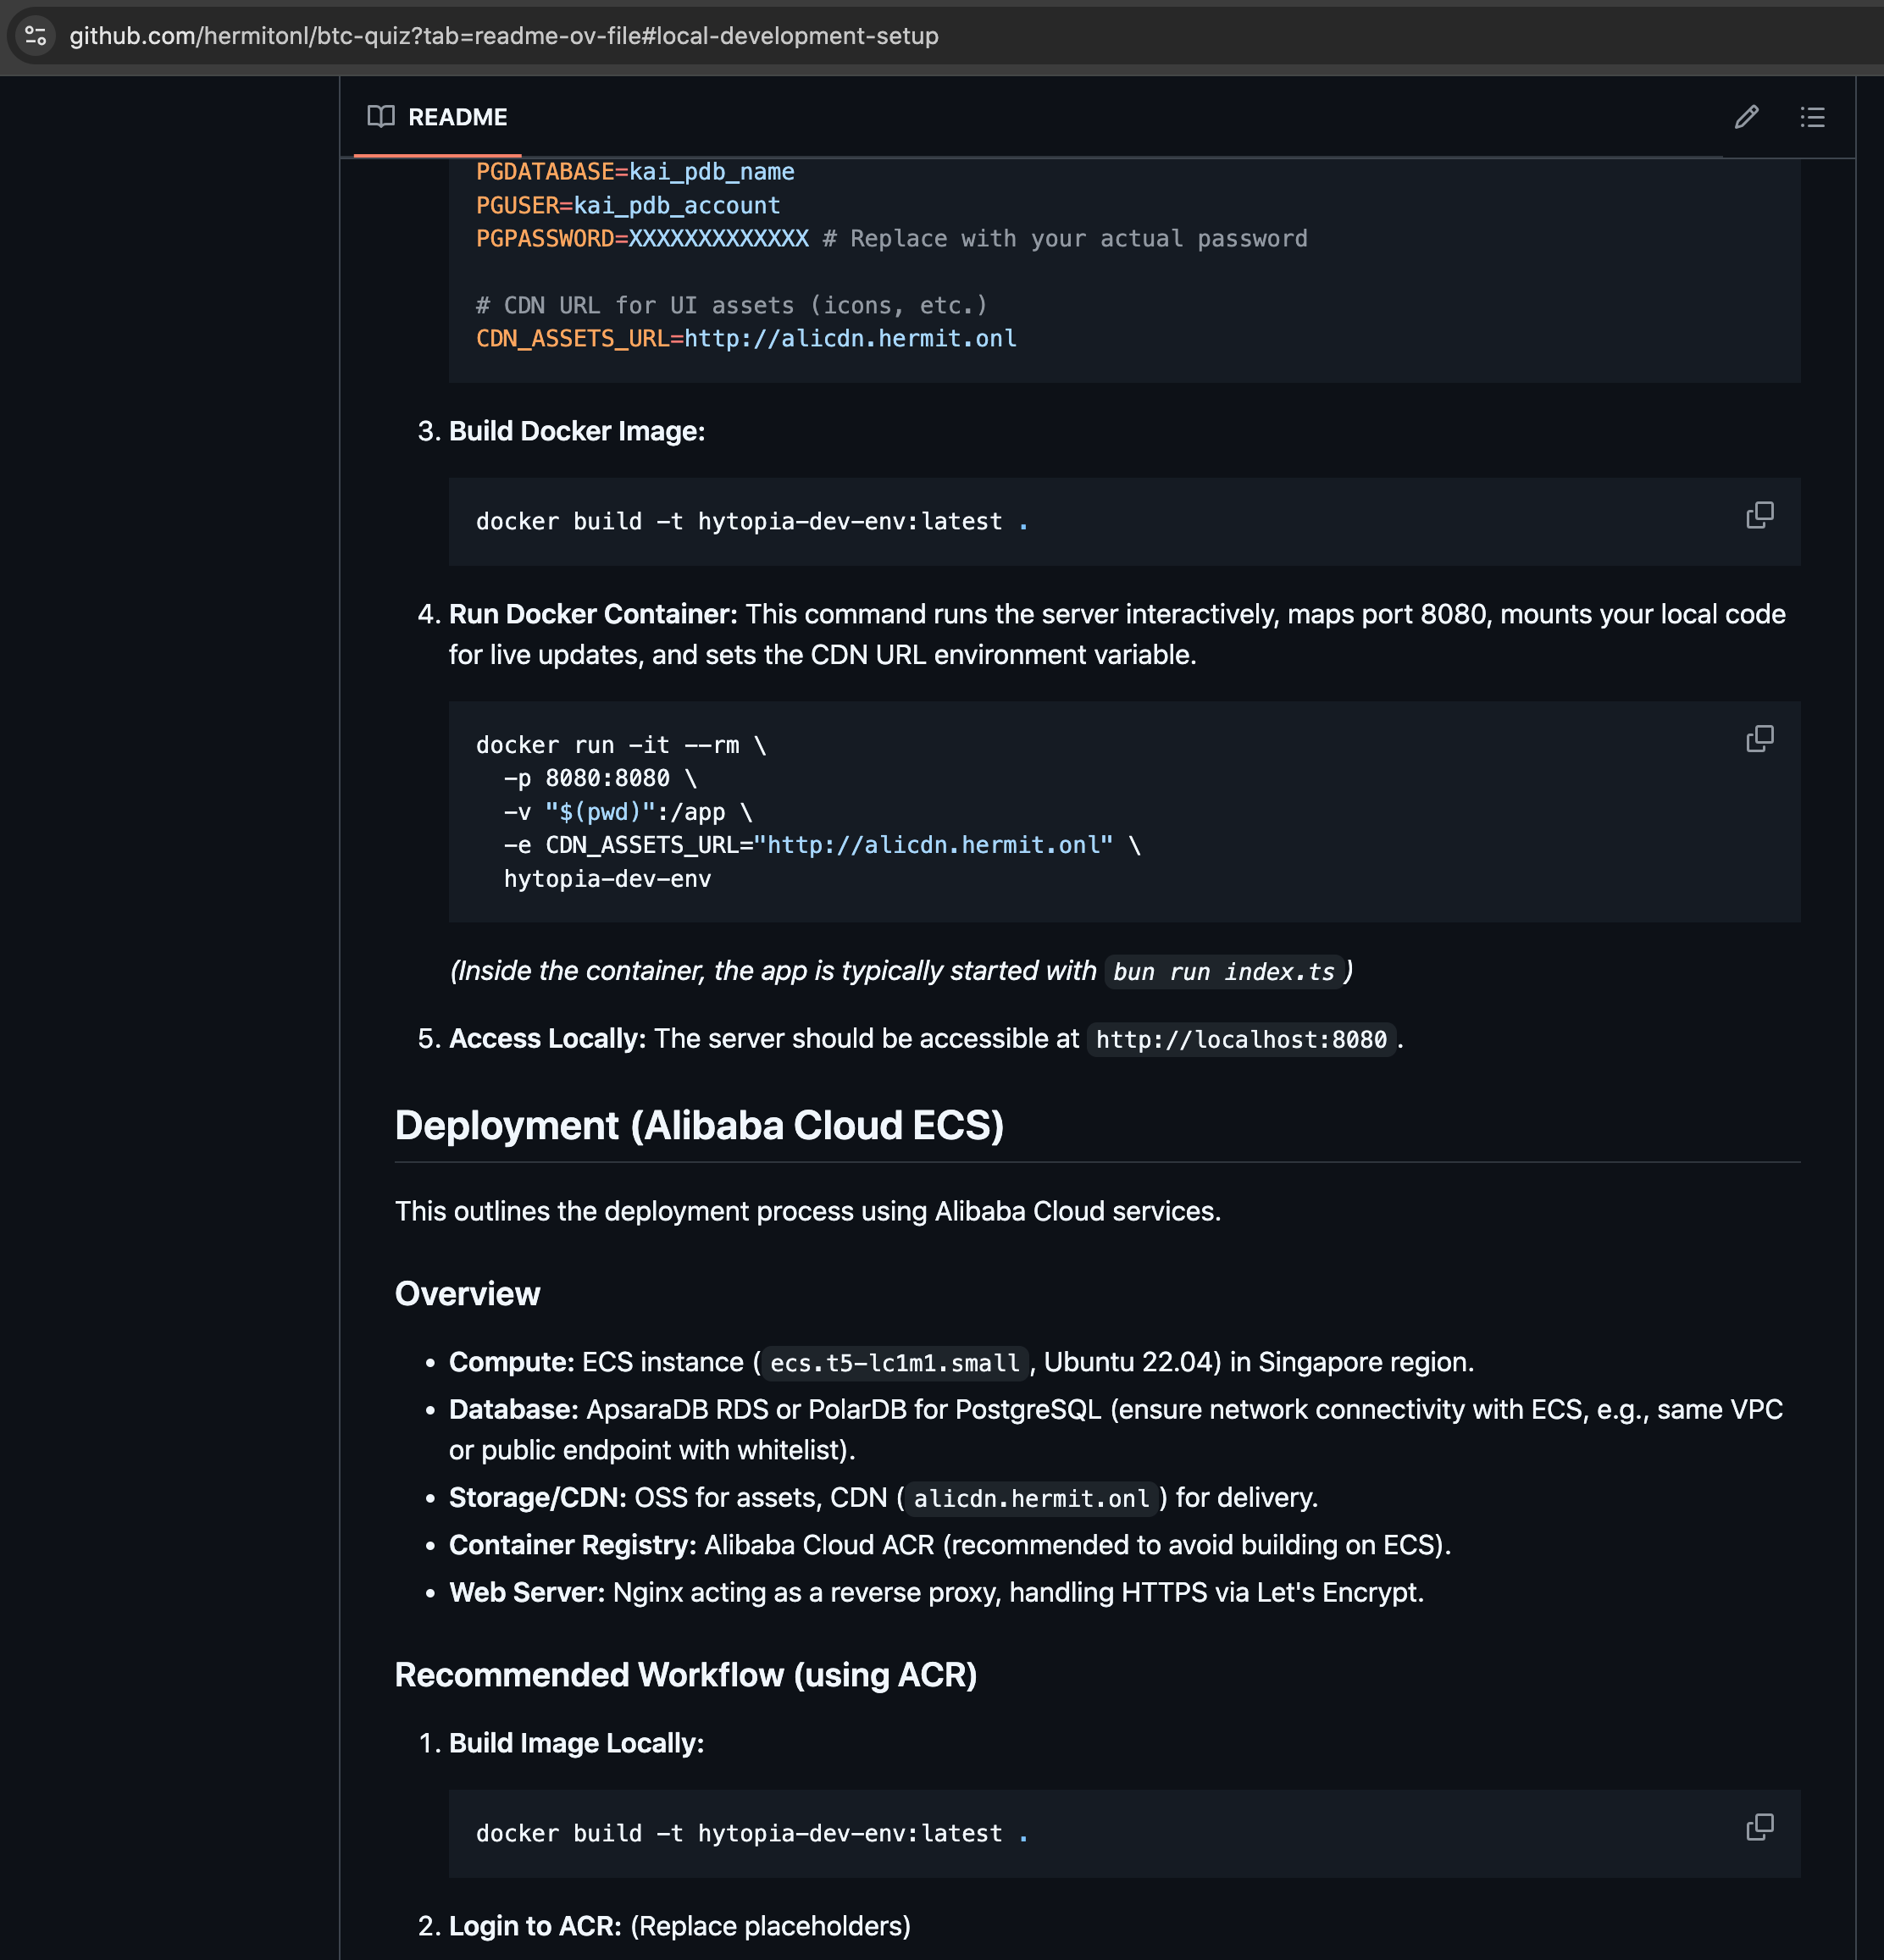This screenshot has height=1960, width=1884.
Task: Click the PGUSER=kai_pdb_account line
Action: tap(628, 205)
